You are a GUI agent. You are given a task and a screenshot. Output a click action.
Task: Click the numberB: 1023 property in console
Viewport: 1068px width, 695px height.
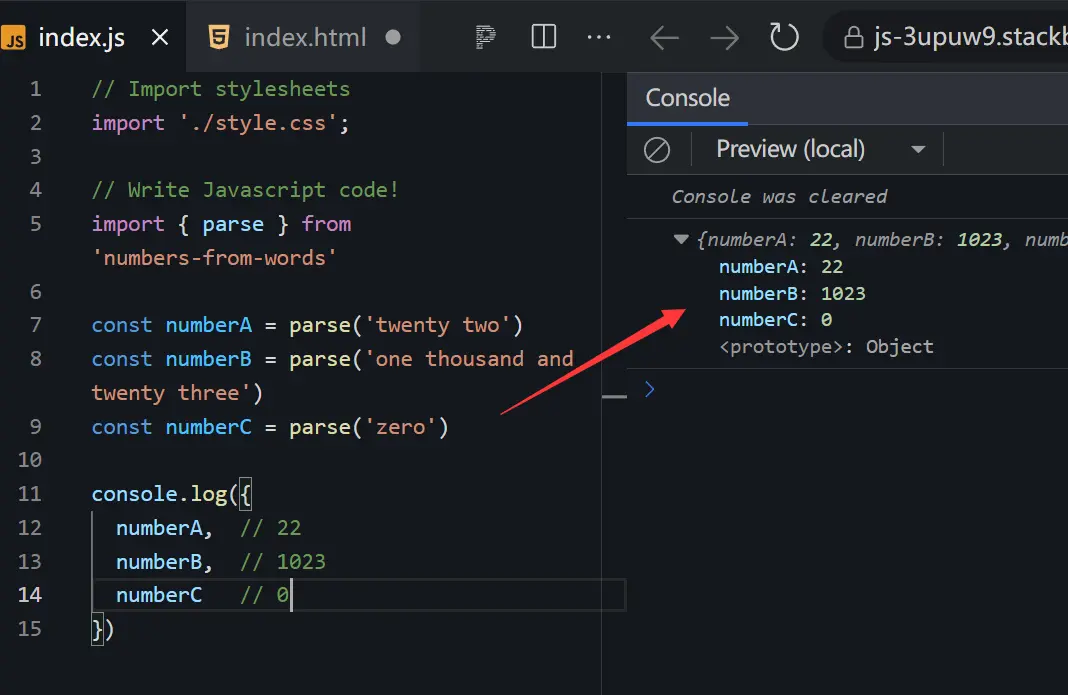tap(792, 294)
